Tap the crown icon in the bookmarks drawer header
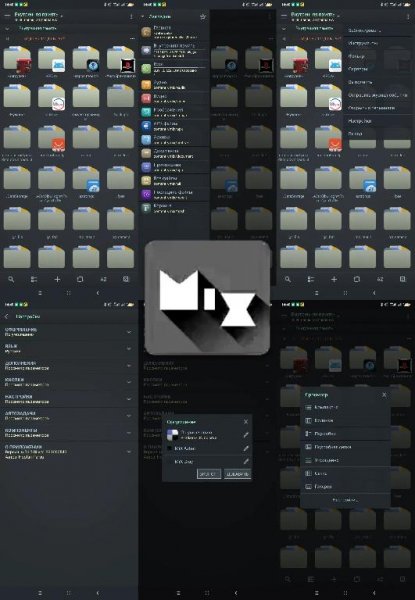Image resolution: width=415 pixels, height=600 pixels. click(x=203, y=16)
